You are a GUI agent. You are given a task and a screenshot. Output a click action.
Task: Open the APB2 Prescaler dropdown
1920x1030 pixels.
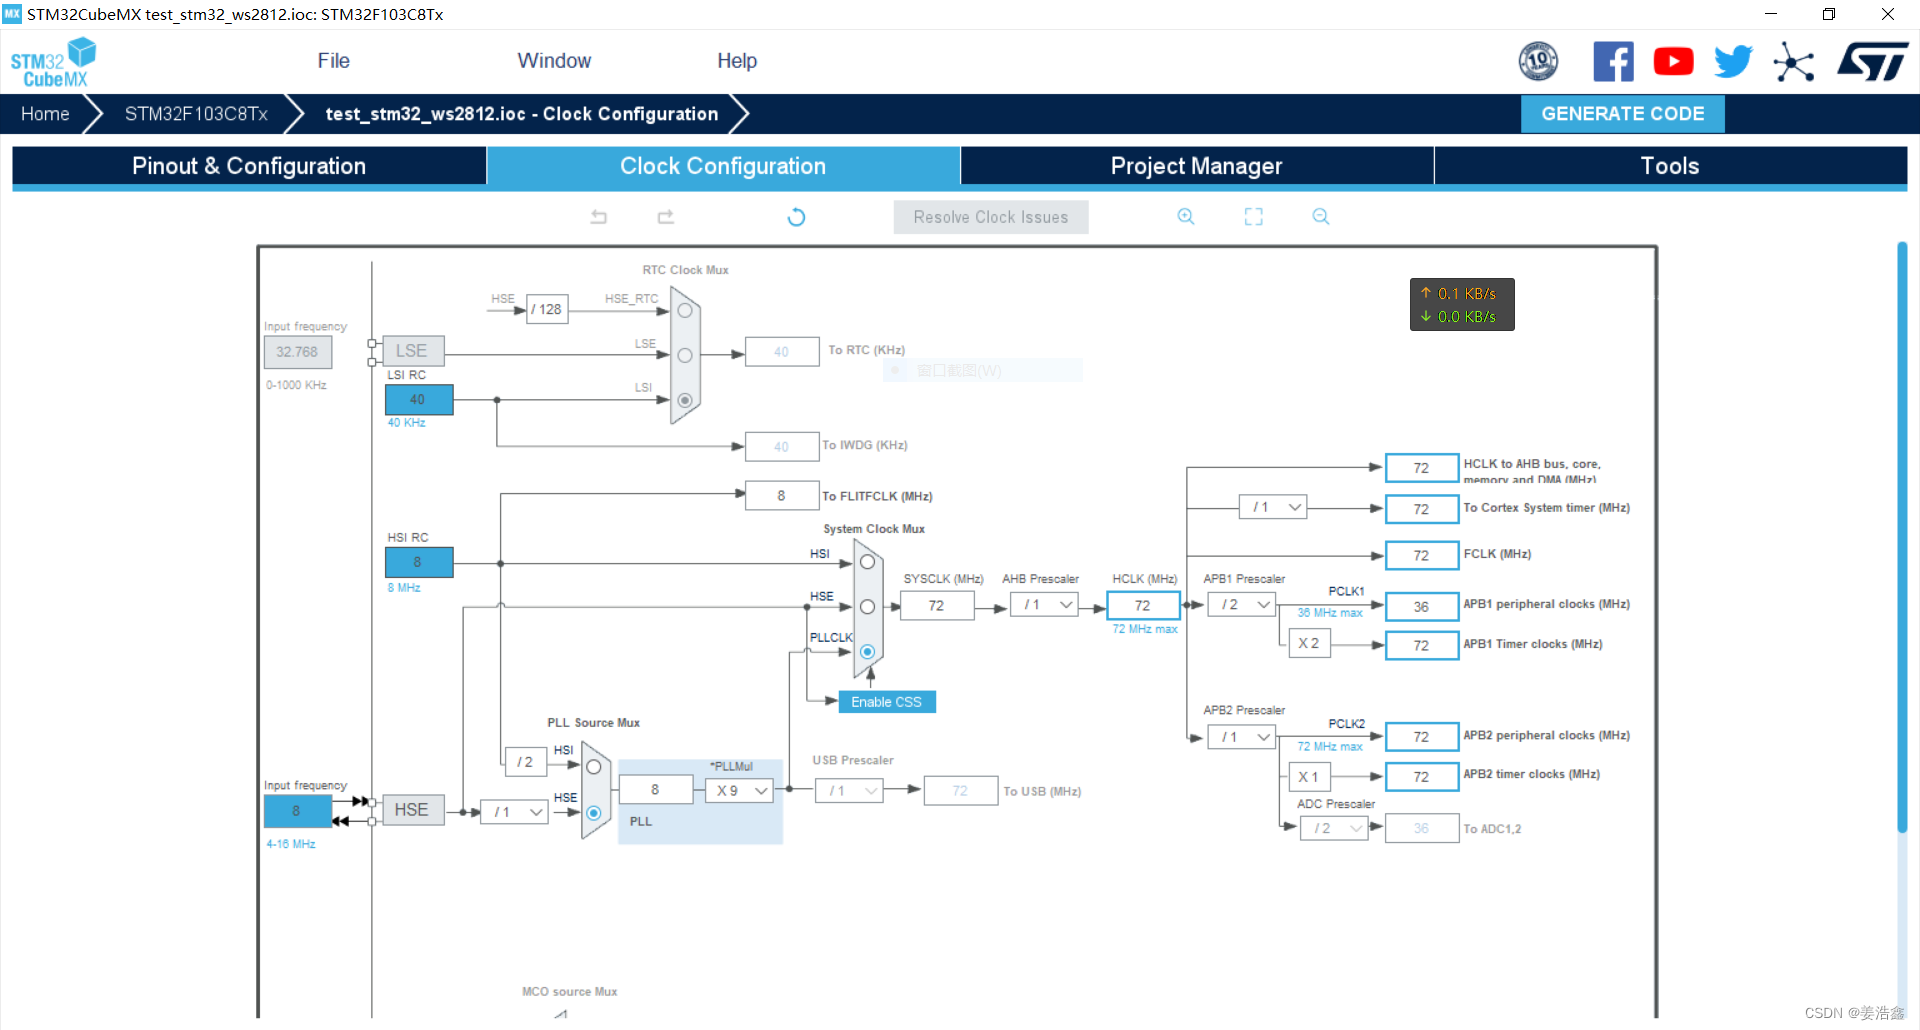click(x=1241, y=737)
